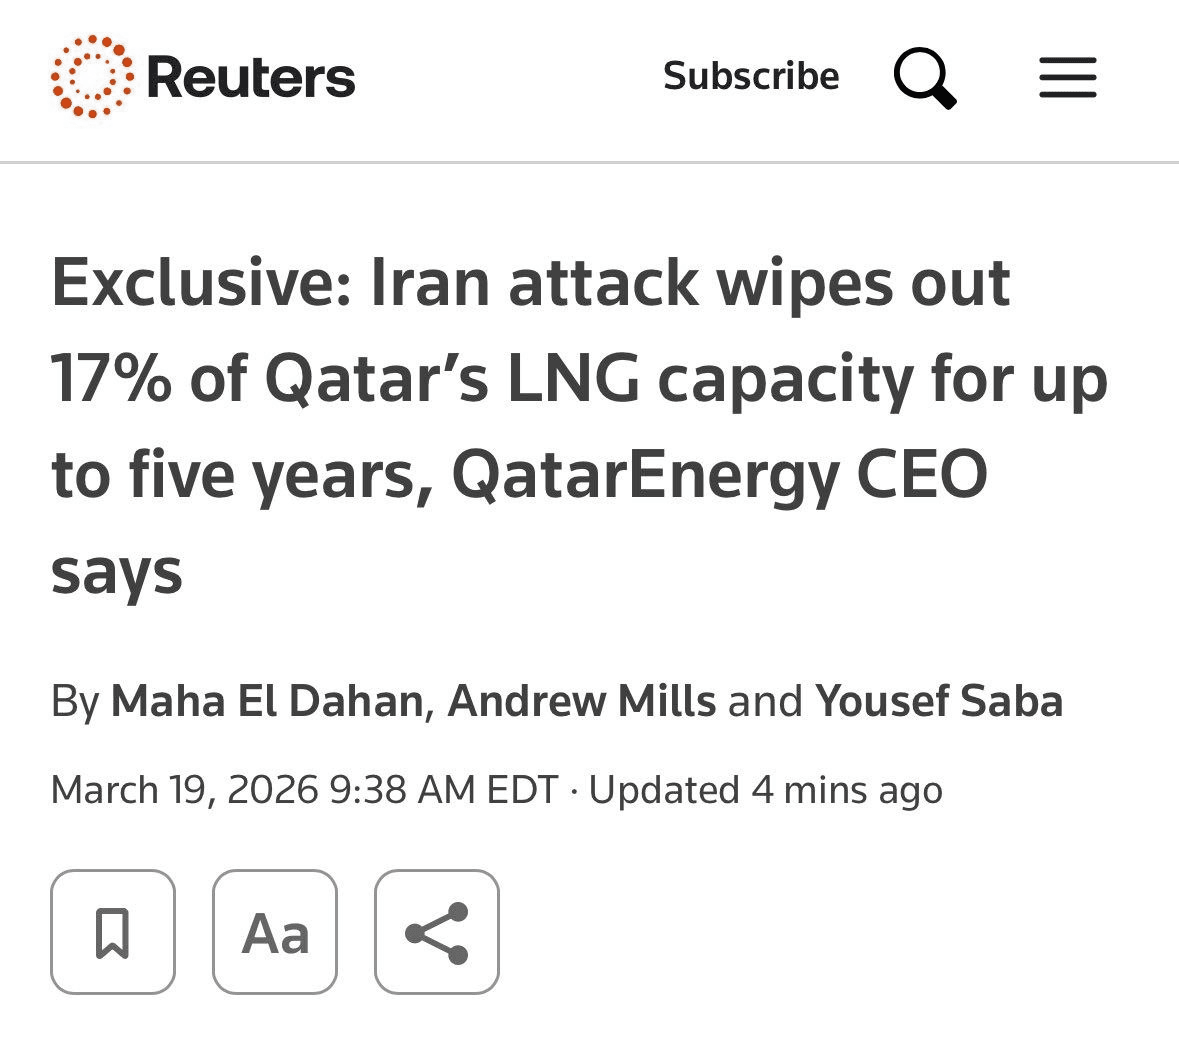Open author Maha El Dahan's profile

tap(267, 701)
